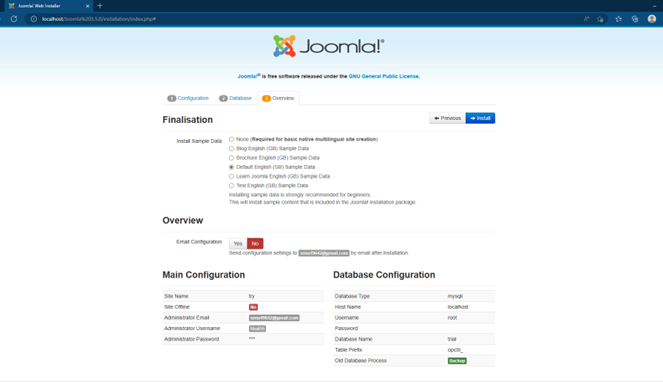Viewport: 663px width, 382px height.
Task: Go to the Configuration step tab
Action: (188, 98)
